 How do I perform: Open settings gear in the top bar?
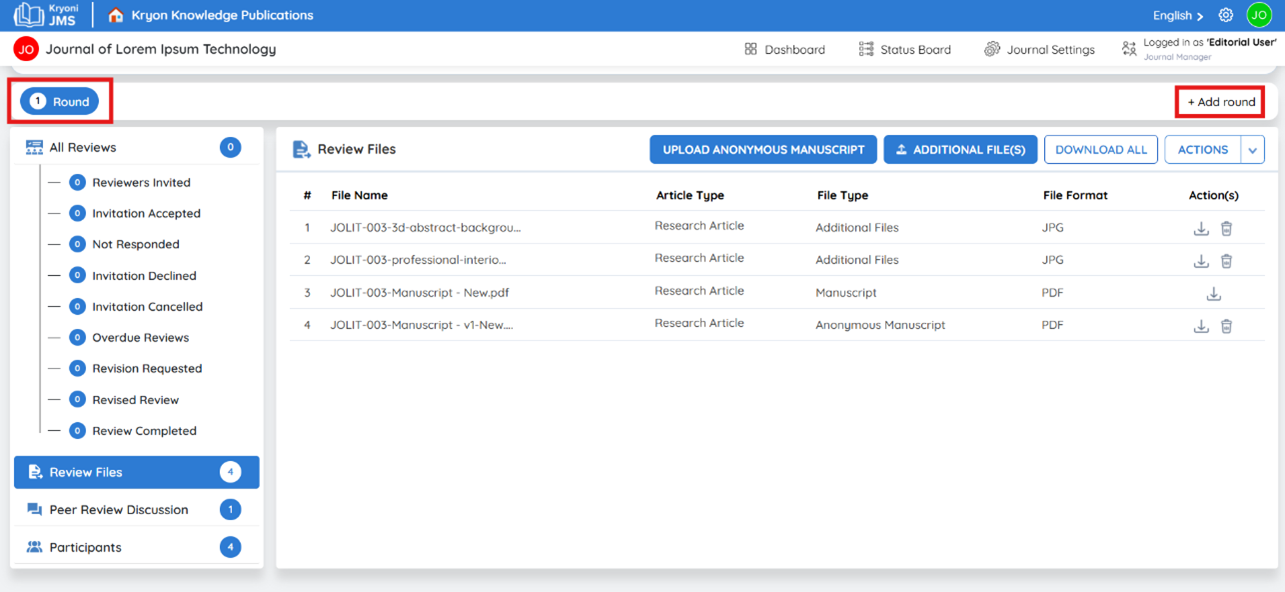point(1225,15)
